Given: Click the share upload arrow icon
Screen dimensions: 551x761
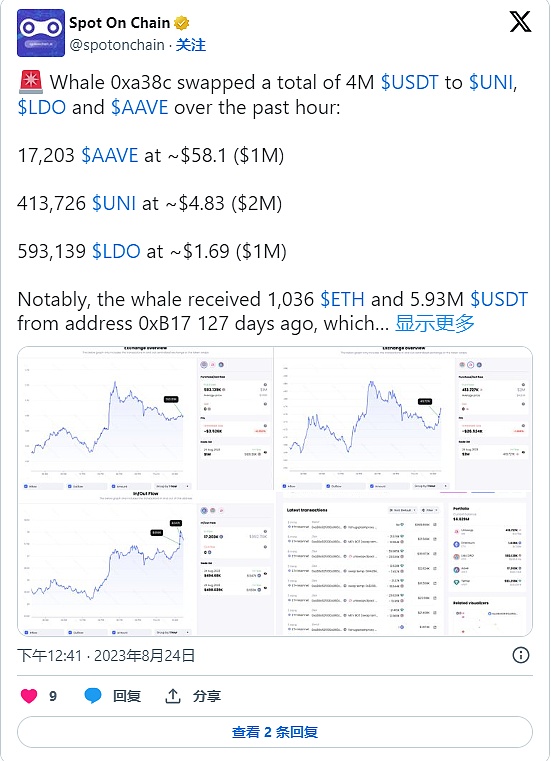Looking at the screenshot, I should click(172, 695).
